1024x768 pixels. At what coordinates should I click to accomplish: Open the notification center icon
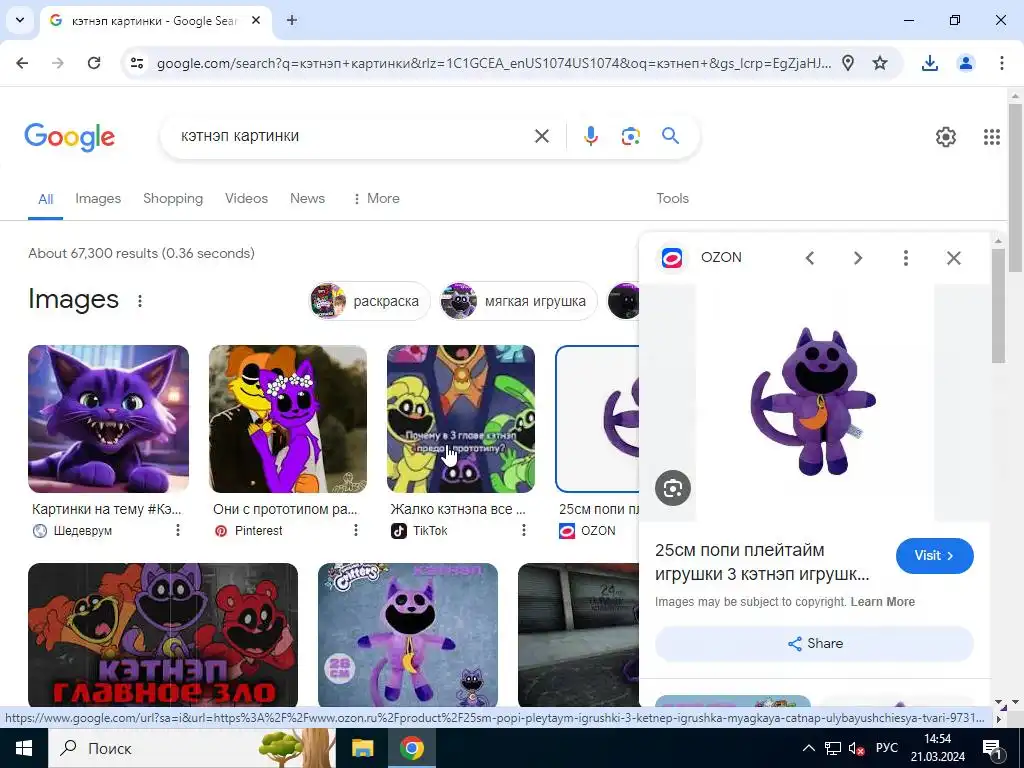(x=992, y=748)
